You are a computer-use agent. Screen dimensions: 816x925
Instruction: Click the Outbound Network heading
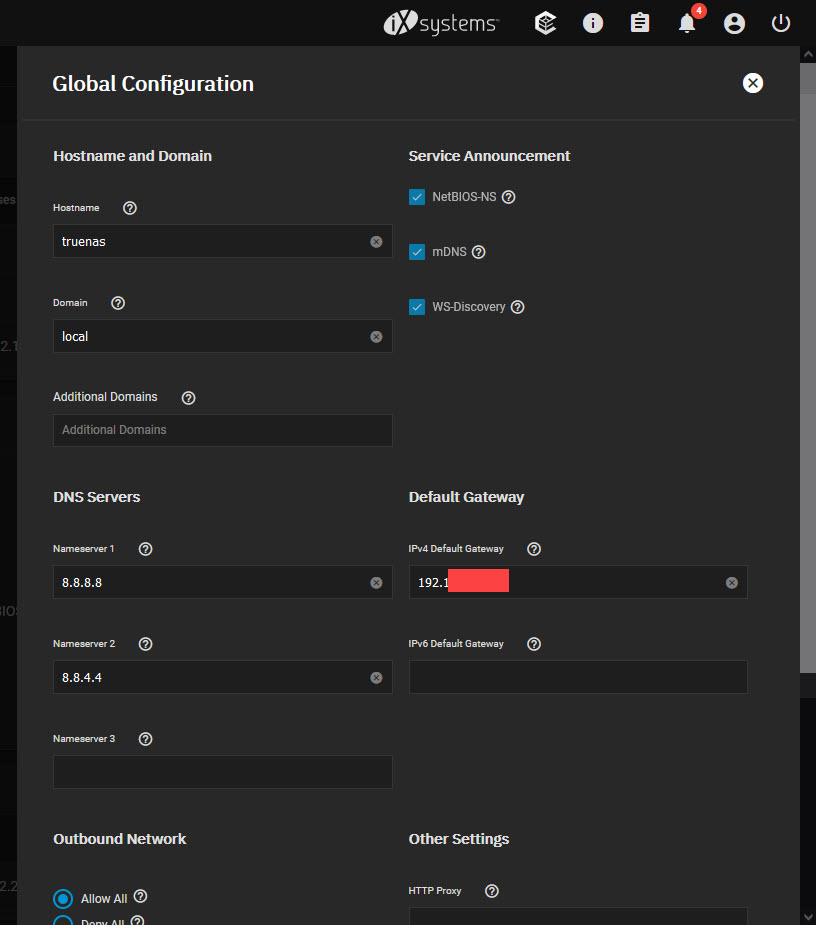pyautogui.click(x=120, y=839)
